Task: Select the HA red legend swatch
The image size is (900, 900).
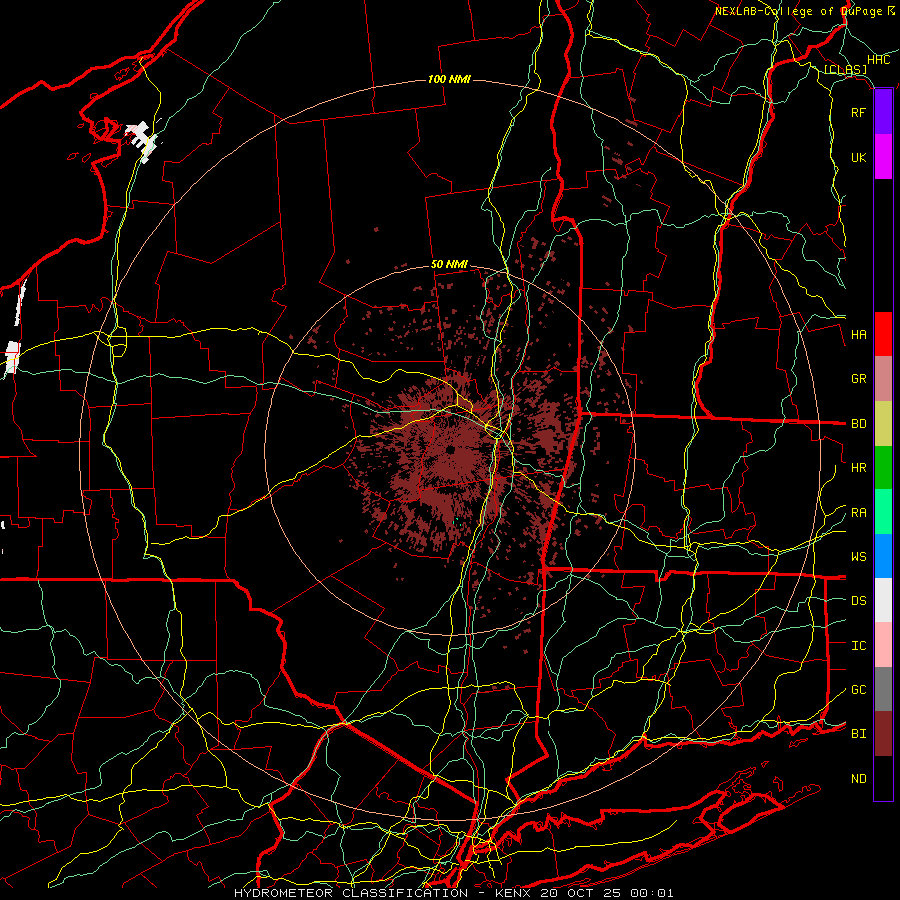Action: [x=883, y=334]
